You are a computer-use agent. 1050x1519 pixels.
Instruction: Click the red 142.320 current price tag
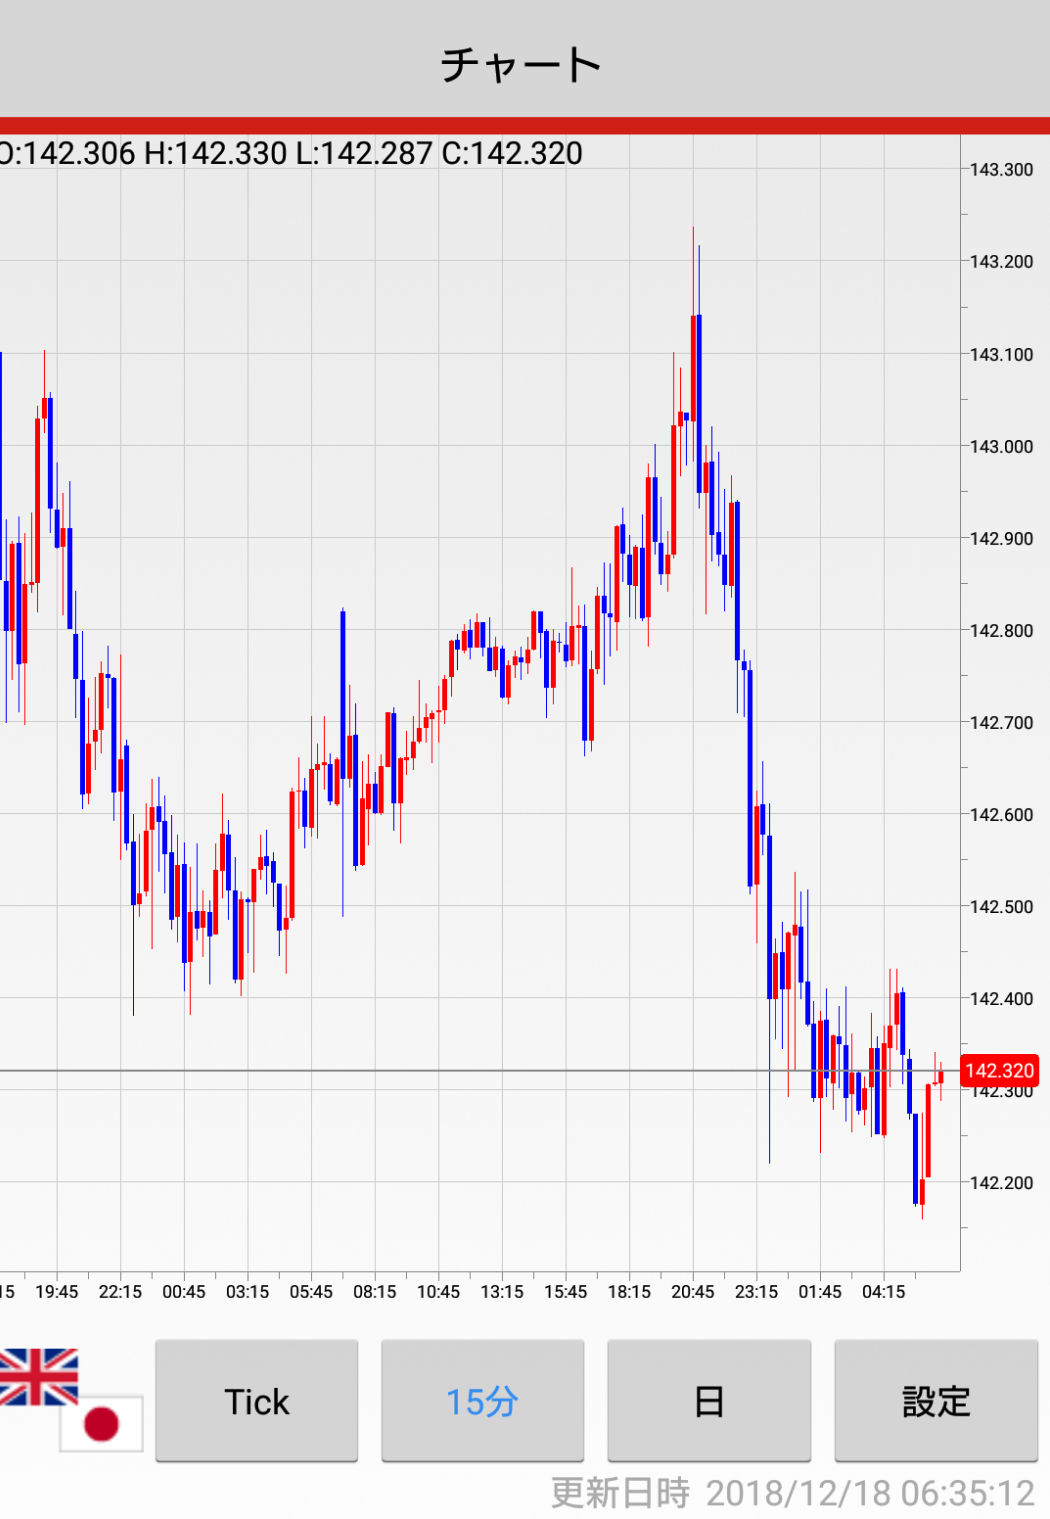[x=999, y=1071]
